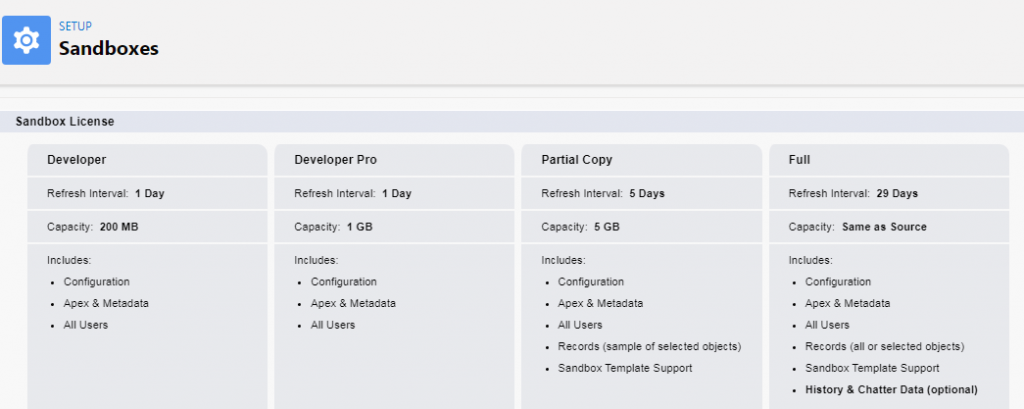Click Records (sample of selected objects) item
1024x409 pixels.
tap(649, 346)
